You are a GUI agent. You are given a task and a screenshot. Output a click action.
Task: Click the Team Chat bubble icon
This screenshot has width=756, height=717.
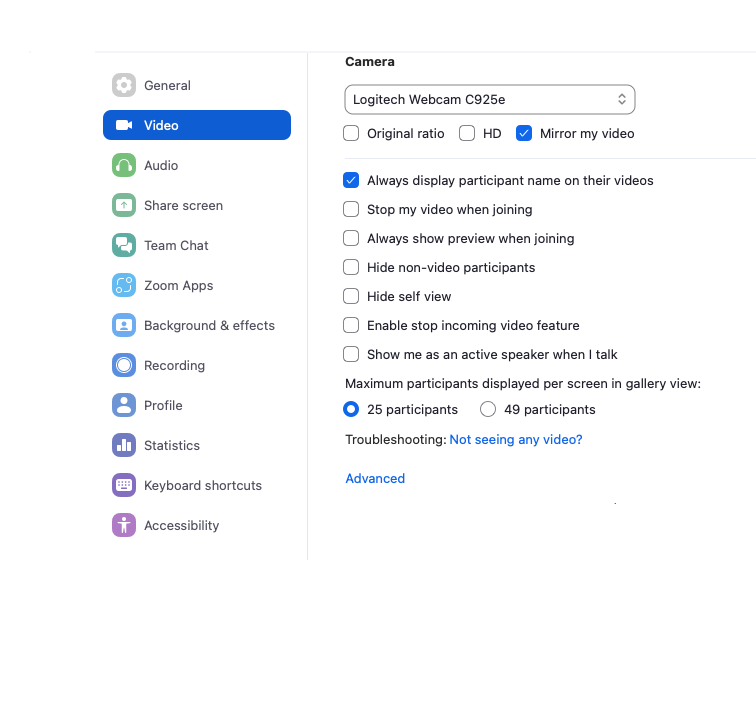point(124,245)
